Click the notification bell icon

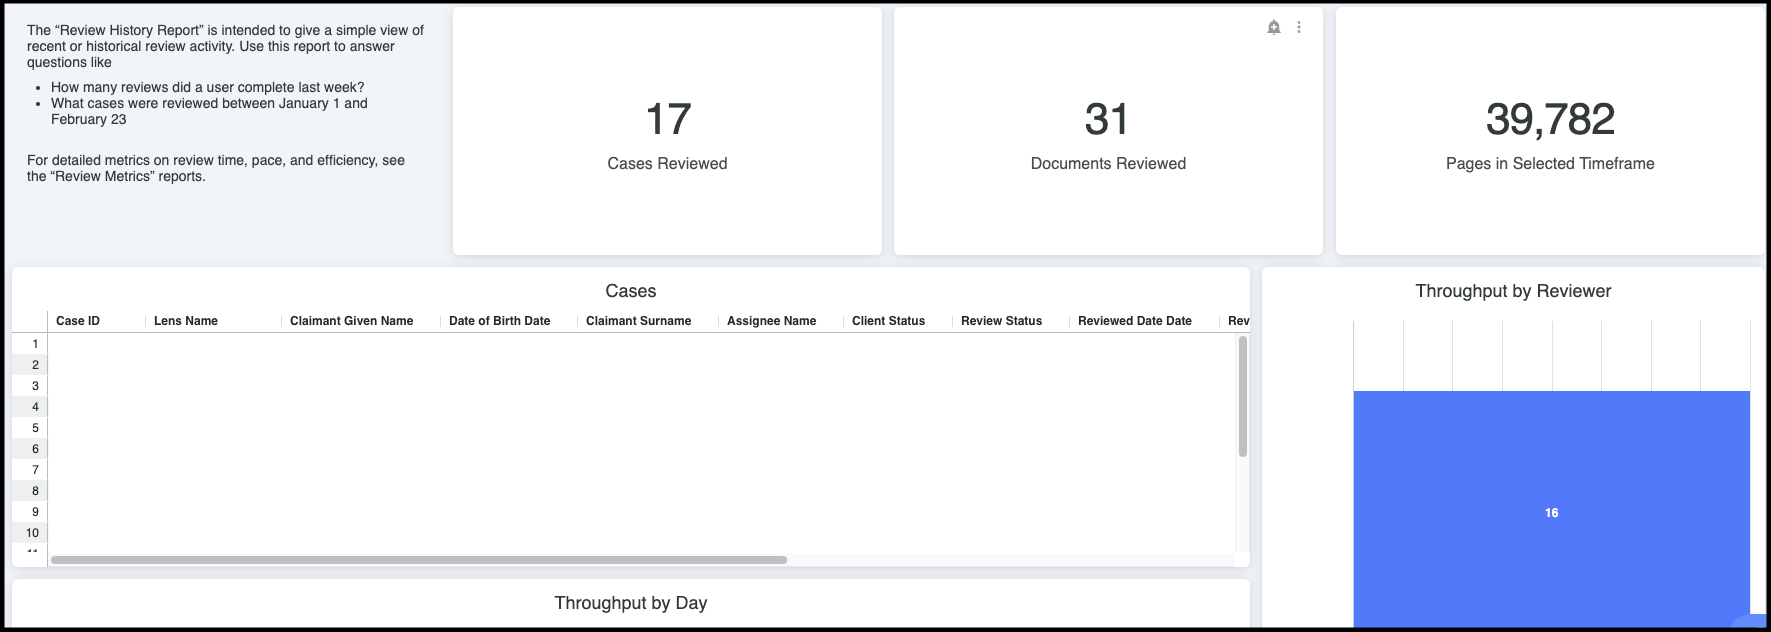(x=1273, y=27)
